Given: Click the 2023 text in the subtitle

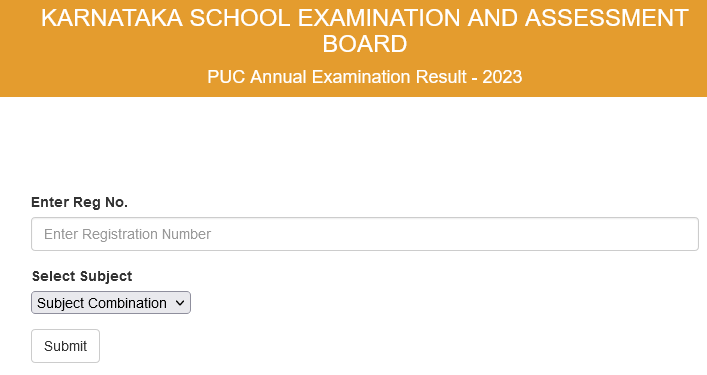Looking at the screenshot, I should pos(502,77).
